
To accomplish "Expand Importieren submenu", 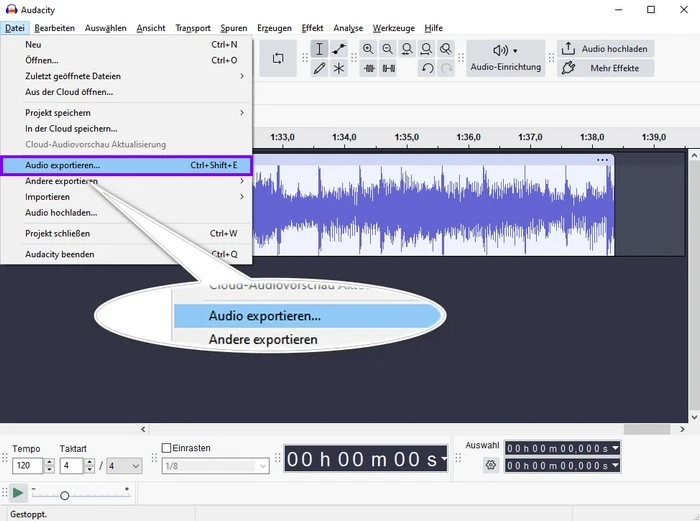I will click(x=127, y=197).
